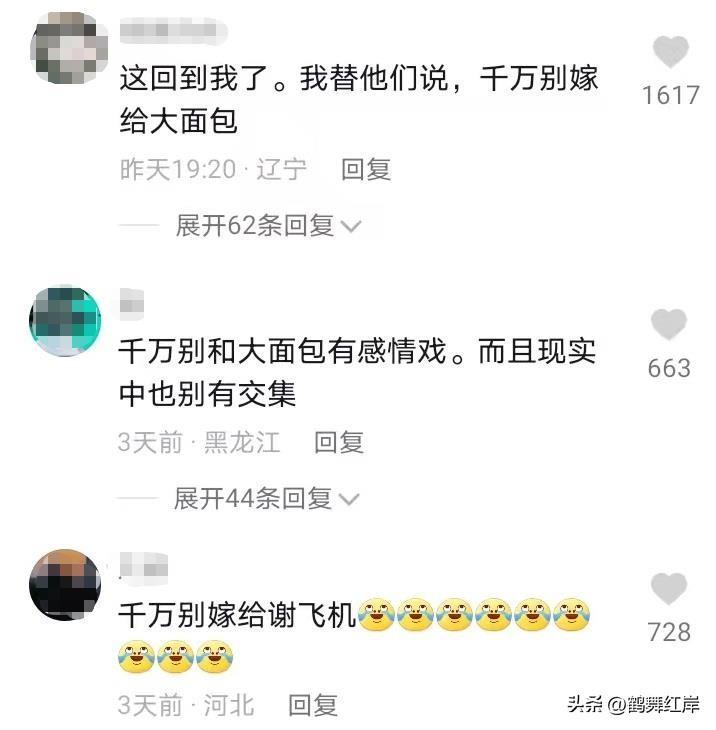Open the first commenter's avatar
The width and height of the screenshot is (716, 730).
(69, 48)
